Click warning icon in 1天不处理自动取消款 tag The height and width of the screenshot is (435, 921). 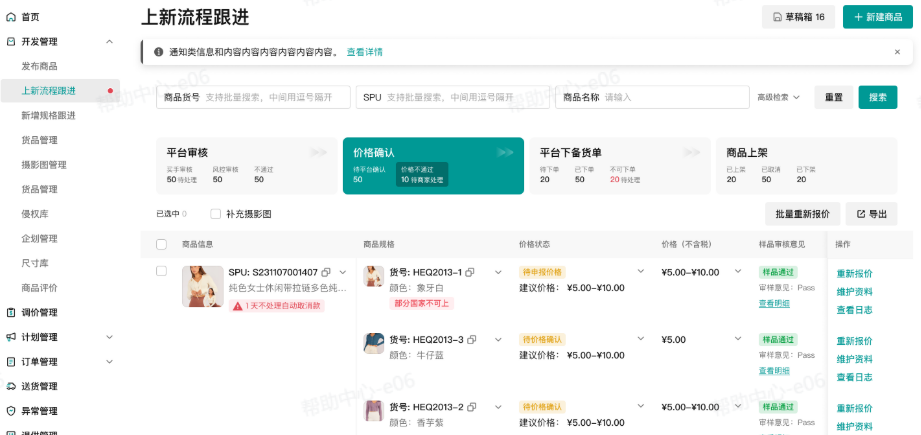pyautogui.click(x=238, y=306)
